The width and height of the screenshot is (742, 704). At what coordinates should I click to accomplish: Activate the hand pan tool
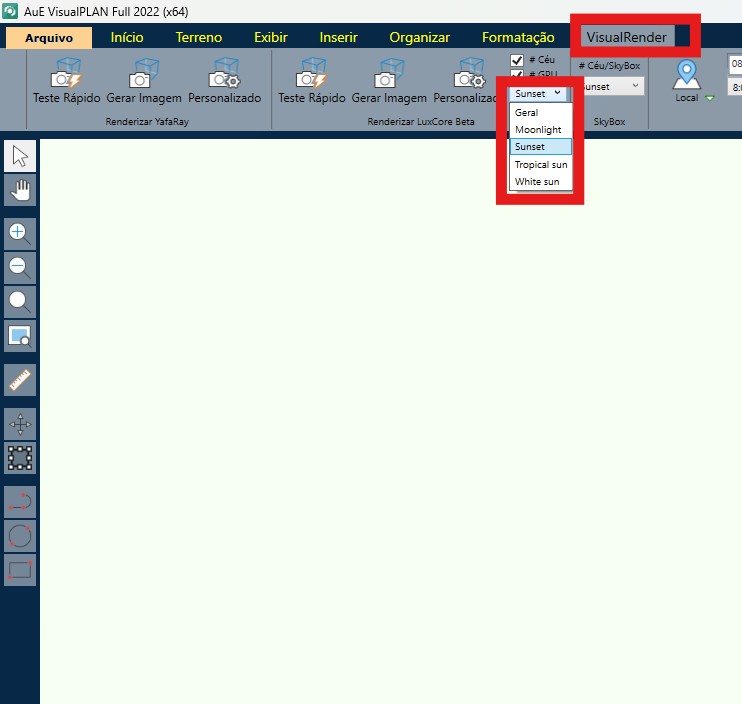(20, 190)
